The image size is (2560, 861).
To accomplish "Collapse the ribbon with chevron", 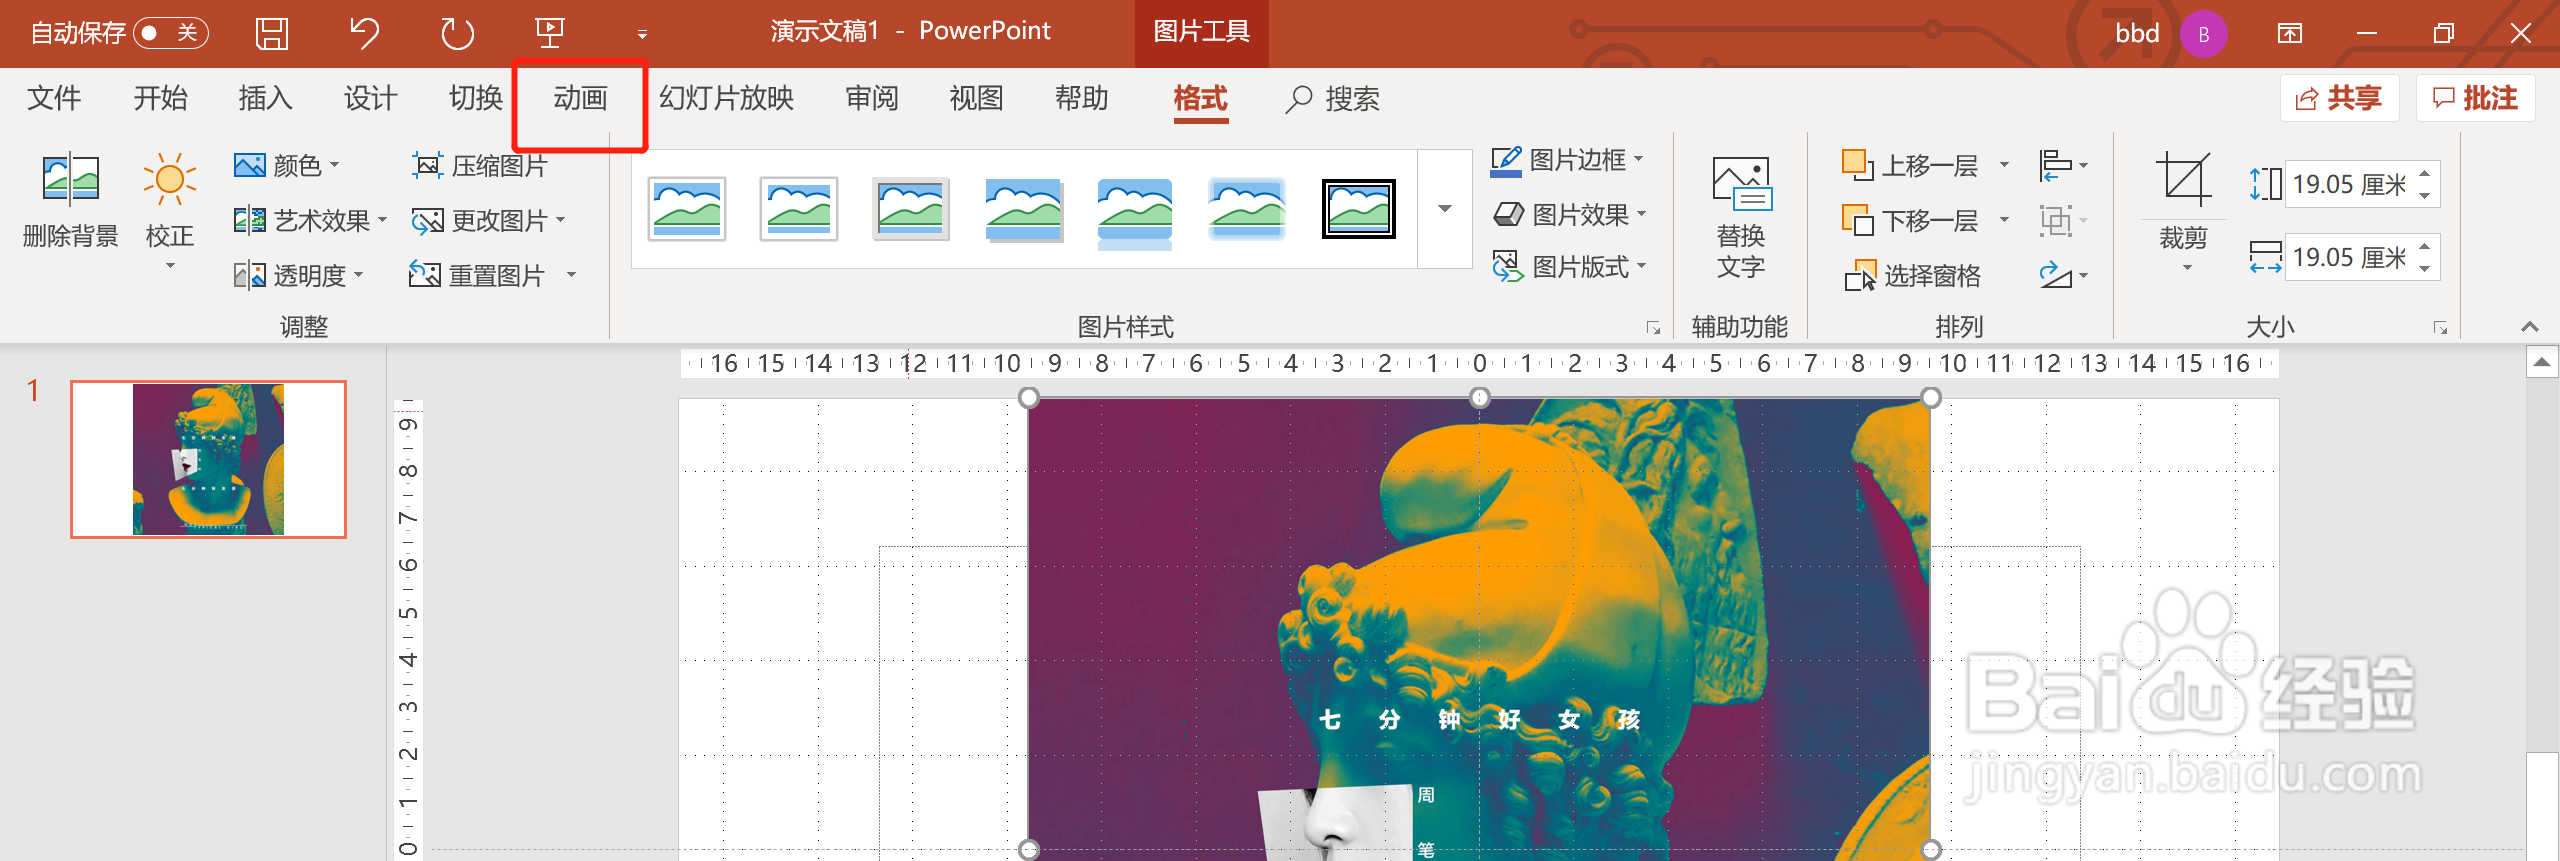I will pos(2530,327).
